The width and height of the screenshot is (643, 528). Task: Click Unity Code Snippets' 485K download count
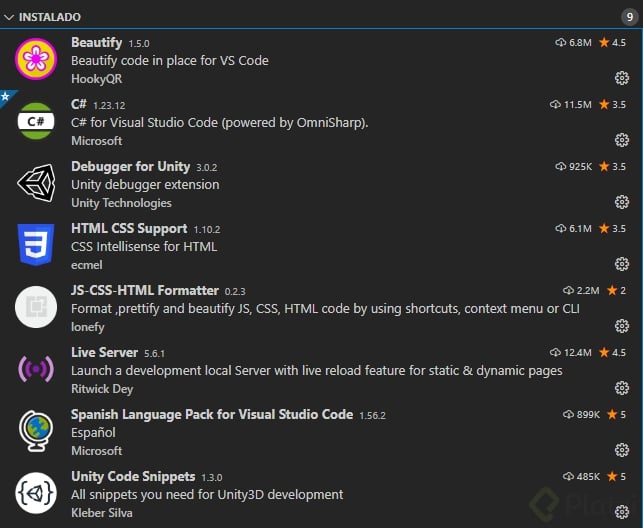click(581, 476)
